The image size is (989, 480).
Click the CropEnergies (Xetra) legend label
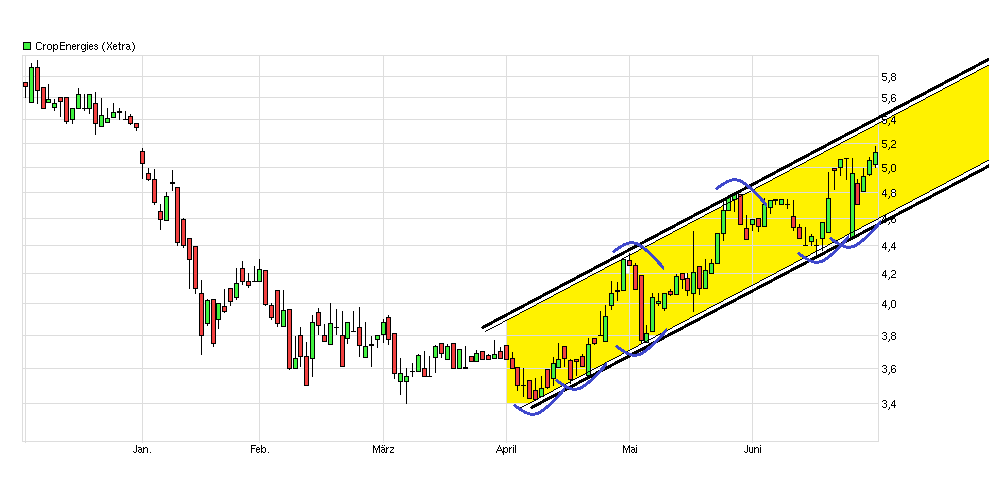coord(85,46)
